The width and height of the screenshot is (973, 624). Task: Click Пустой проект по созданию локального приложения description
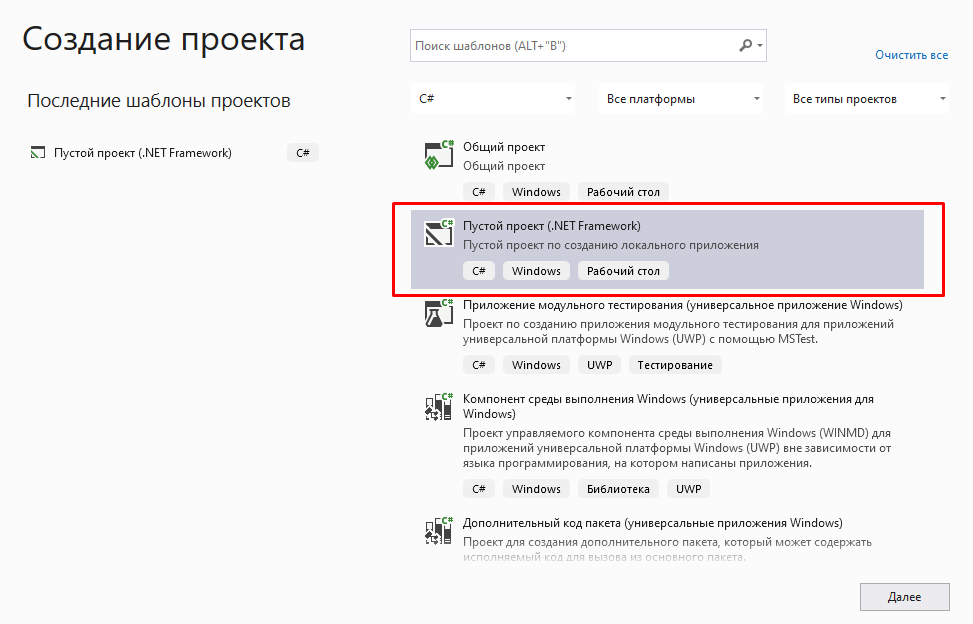click(x=611, y=245)
